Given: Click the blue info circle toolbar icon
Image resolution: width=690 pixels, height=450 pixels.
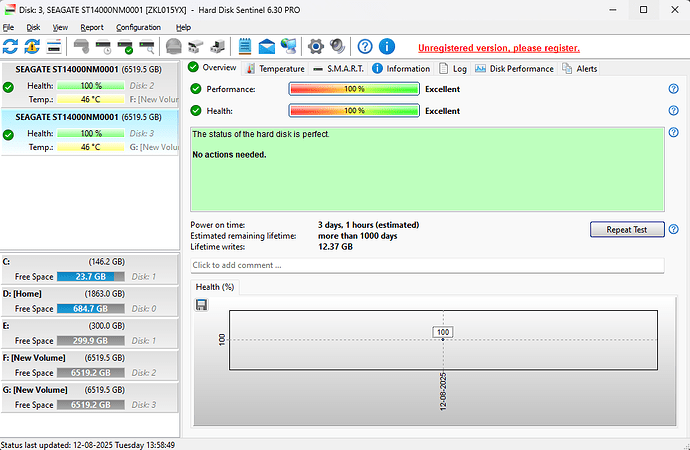Looking at the screenshot, I should click(387, 46).
